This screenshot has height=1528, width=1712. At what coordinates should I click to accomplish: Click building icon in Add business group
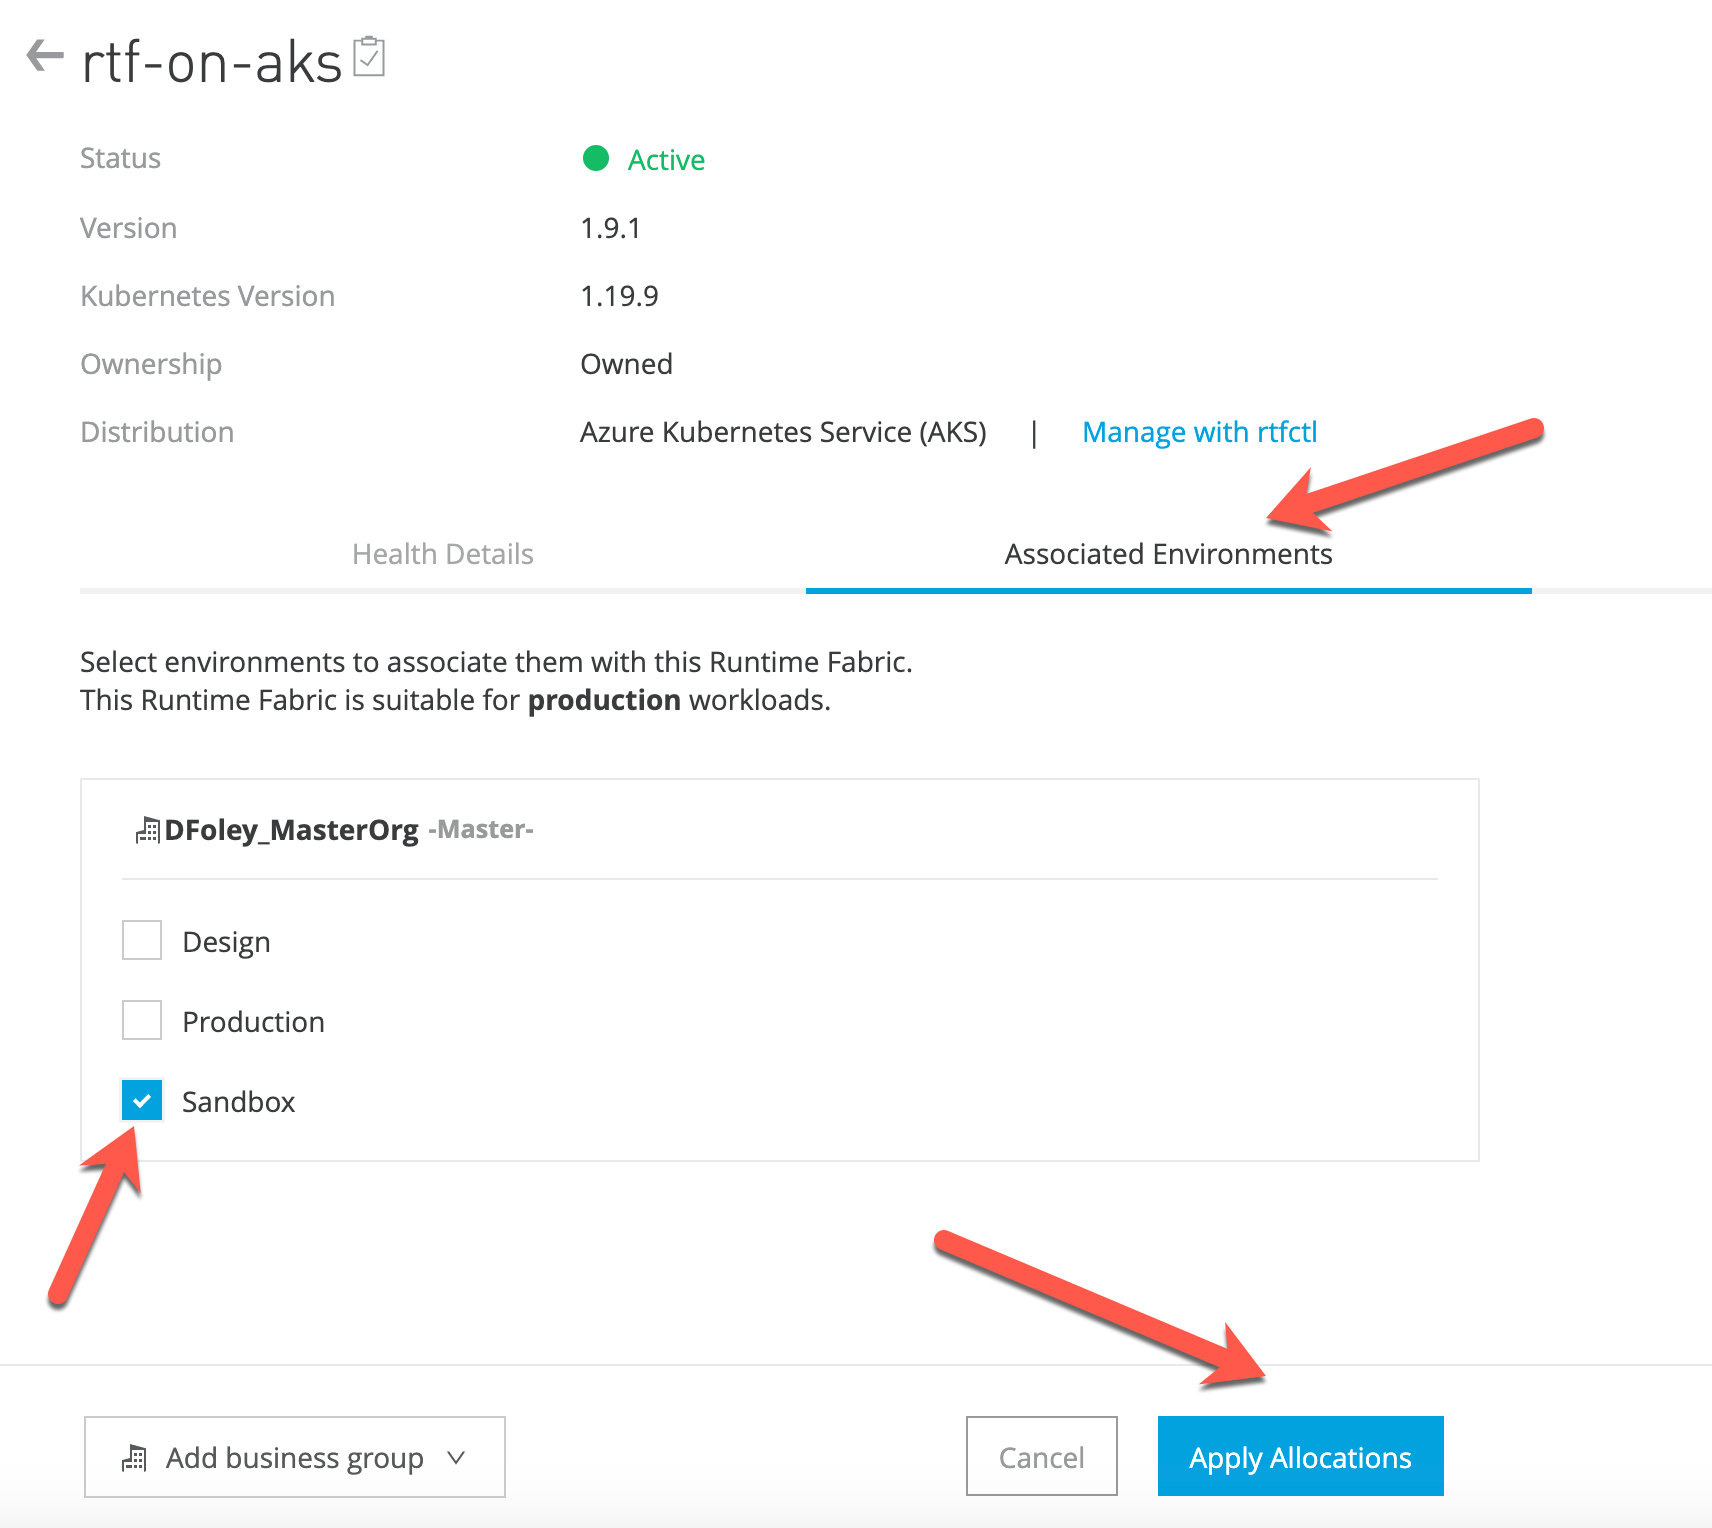point(134,1458)
